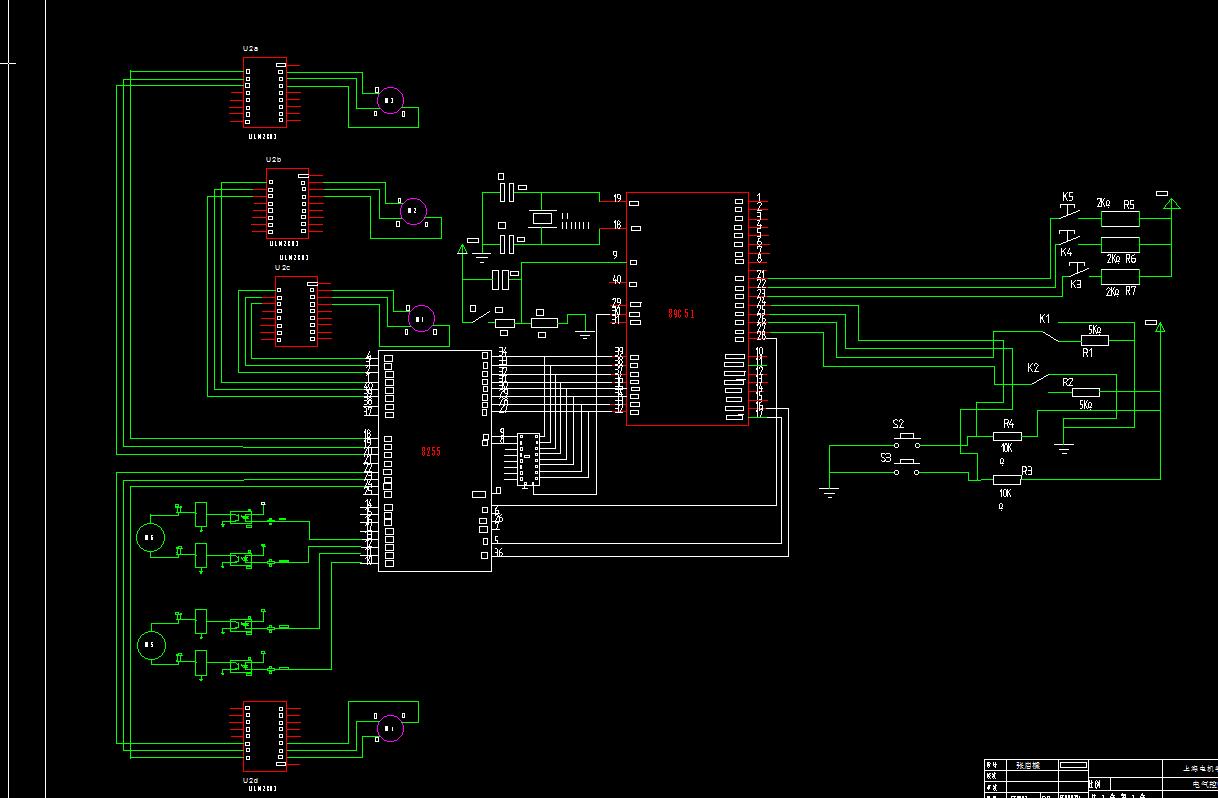This screenshot has width=1218, height=798.
Task: Click the 5KΩ value above R1
Action: (1095, 329)
